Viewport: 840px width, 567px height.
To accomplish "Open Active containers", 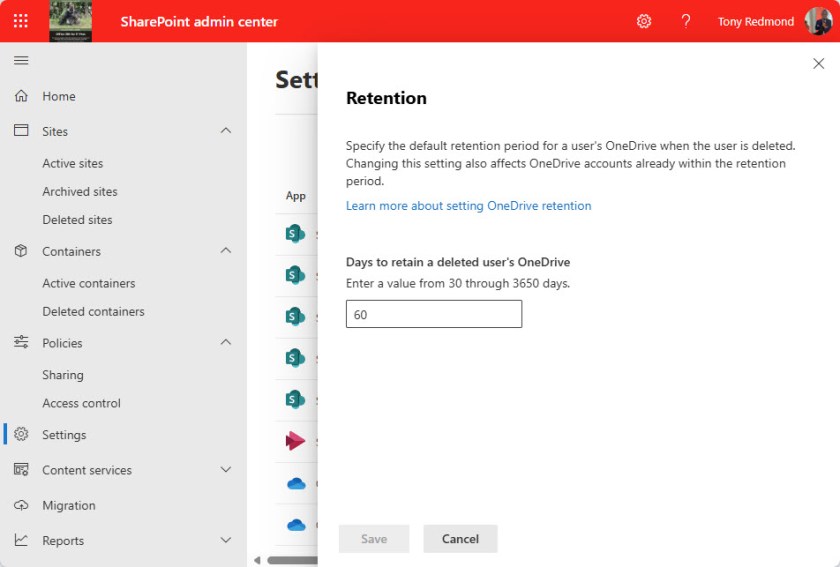I will pyautogui.click(x=89, y=284).
